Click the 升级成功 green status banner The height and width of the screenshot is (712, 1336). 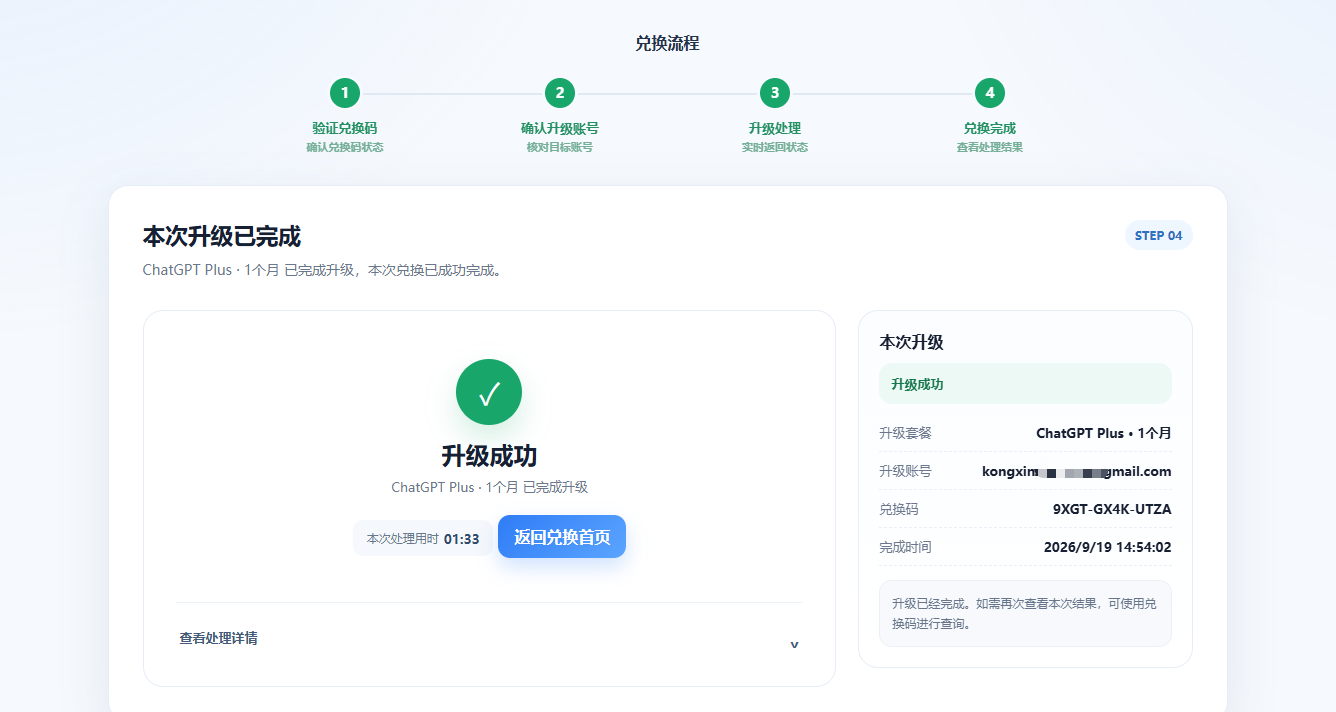[1025, 384]
